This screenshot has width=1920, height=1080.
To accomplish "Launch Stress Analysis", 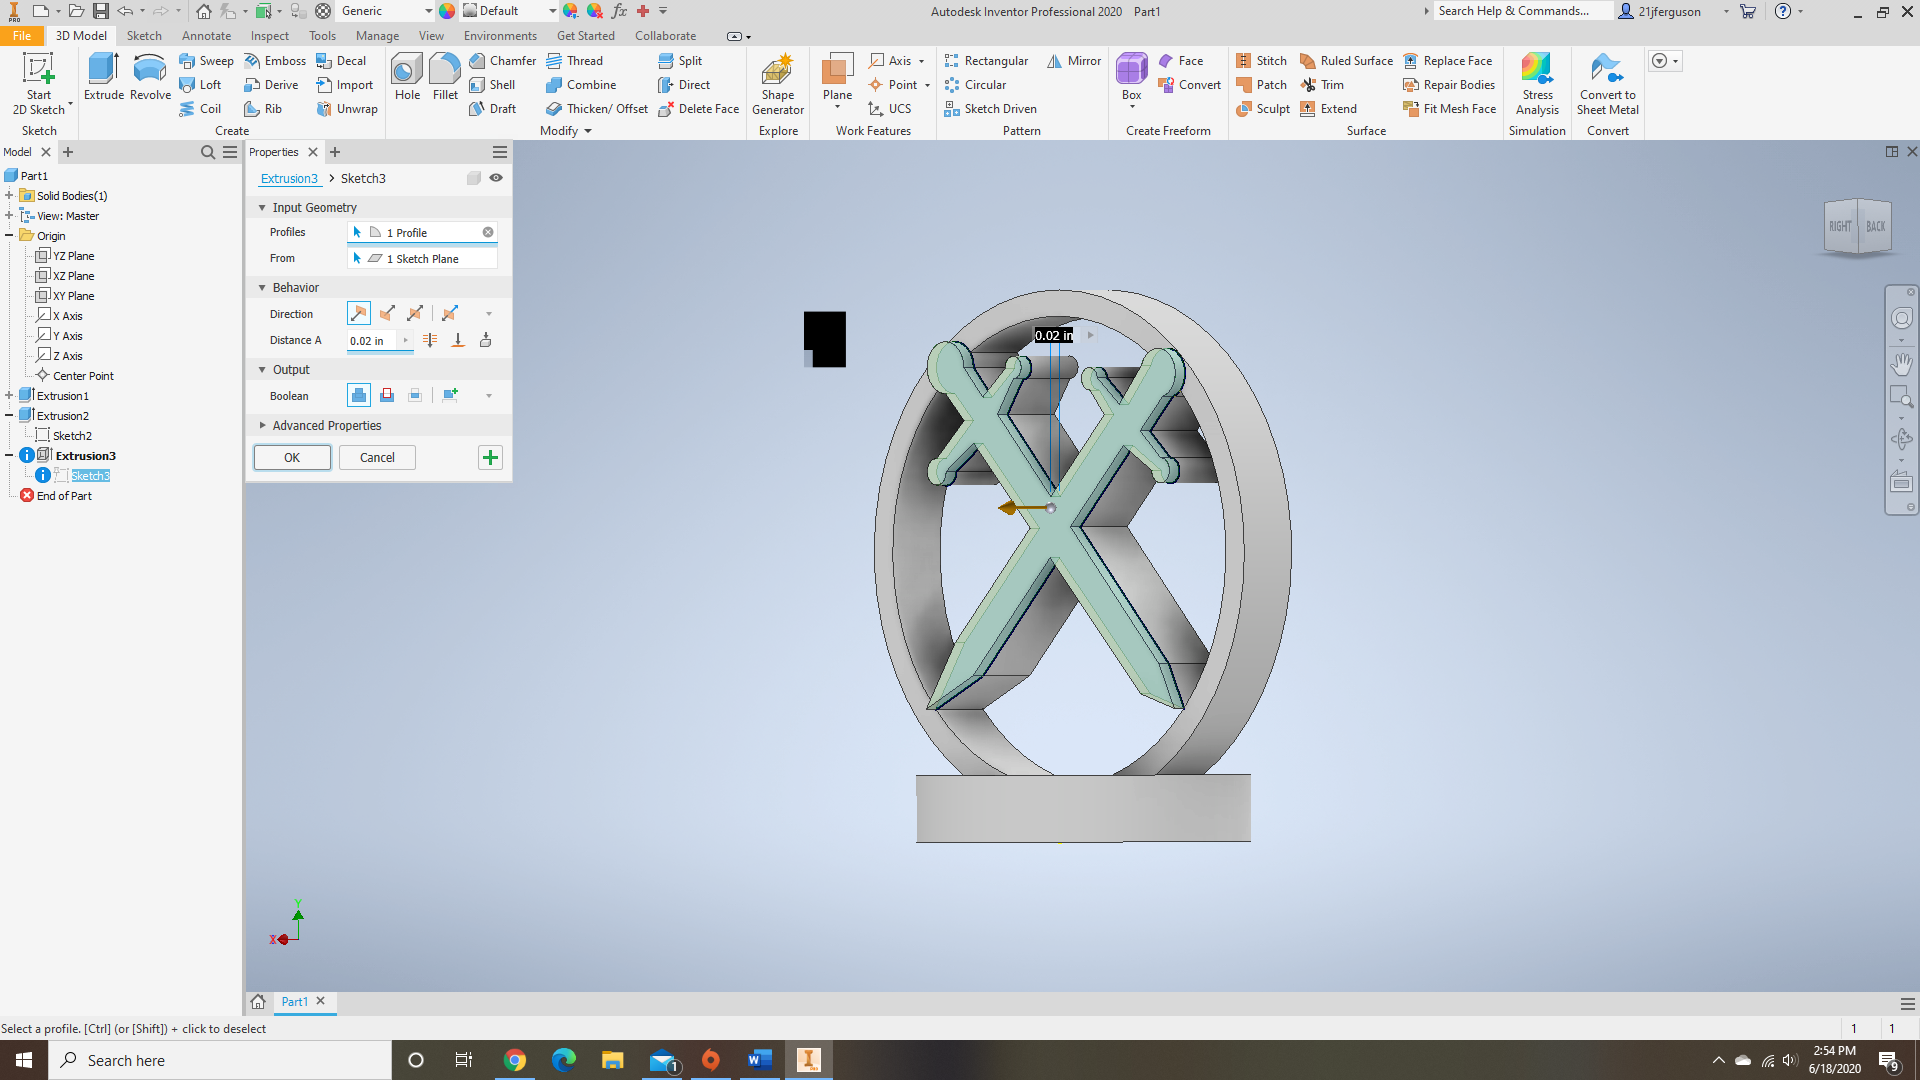I will (1537, 84).
